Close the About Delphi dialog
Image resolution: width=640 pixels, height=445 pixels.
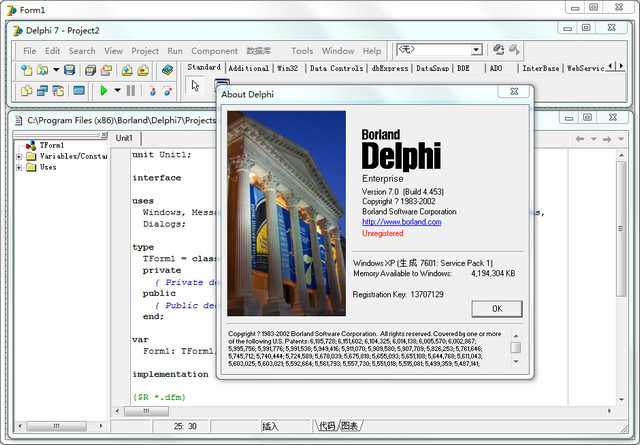tap(514, 91)
